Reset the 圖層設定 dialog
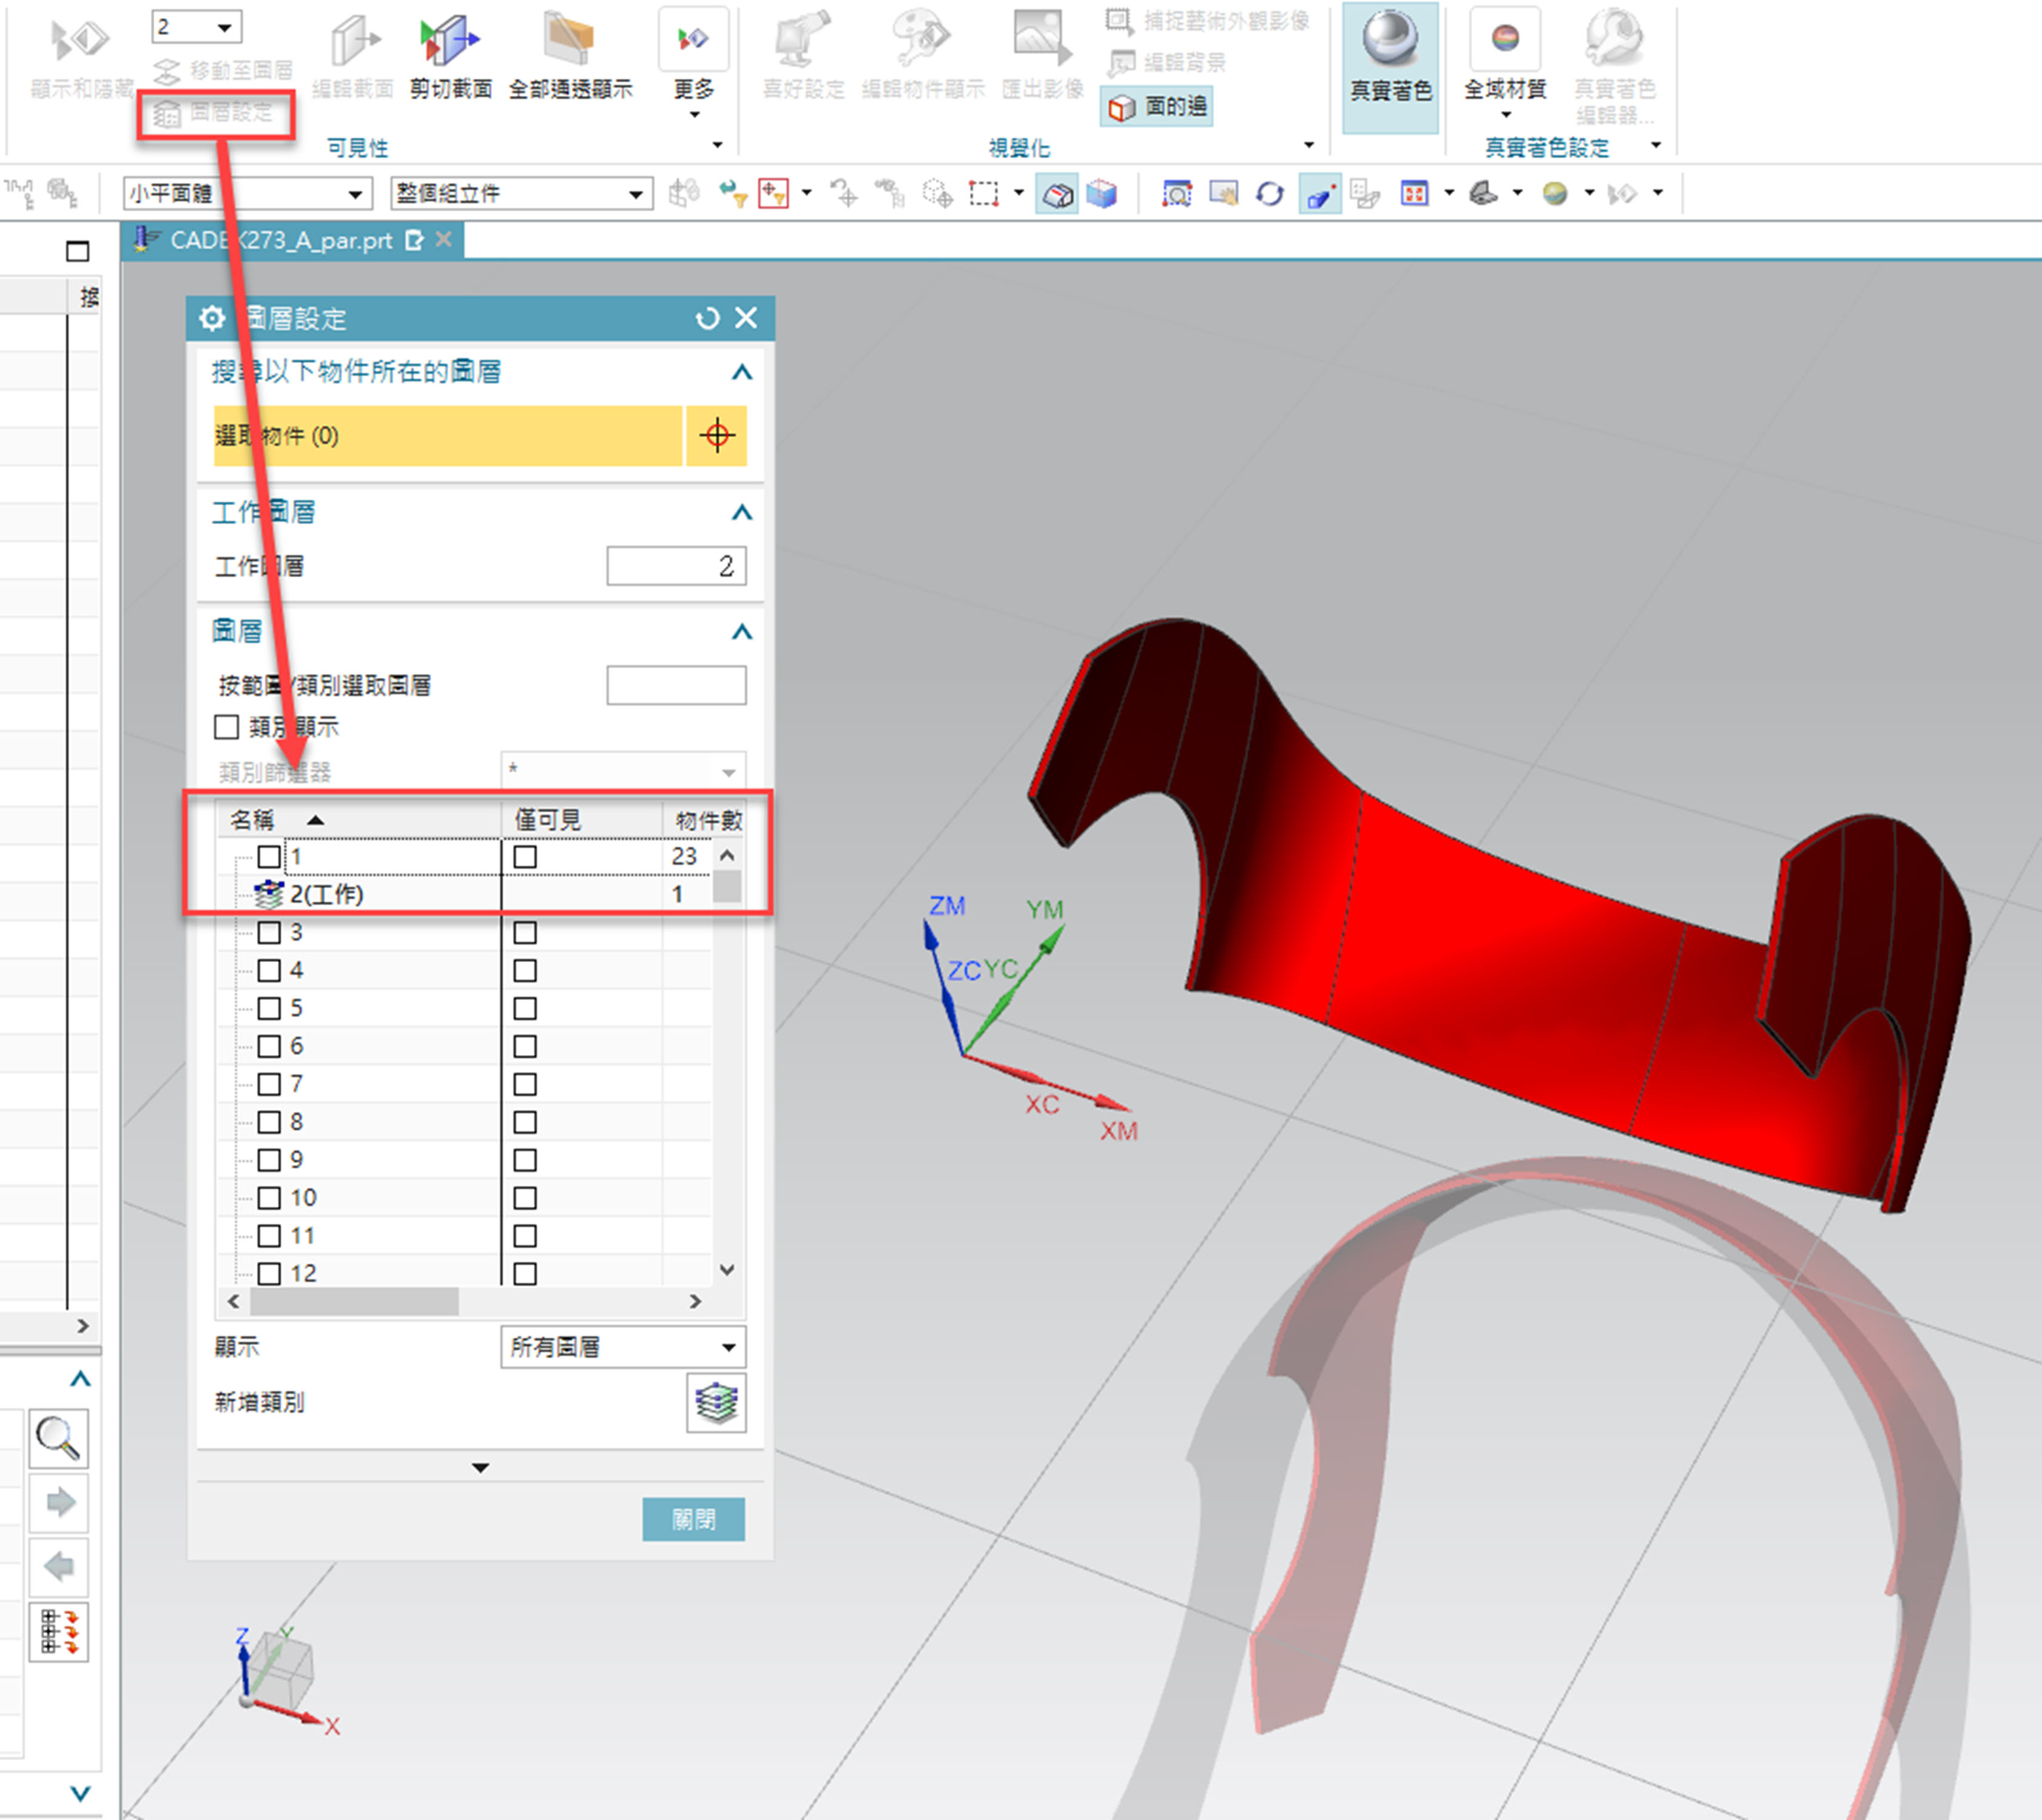The image size is (2042, 1820). point(707,318)
